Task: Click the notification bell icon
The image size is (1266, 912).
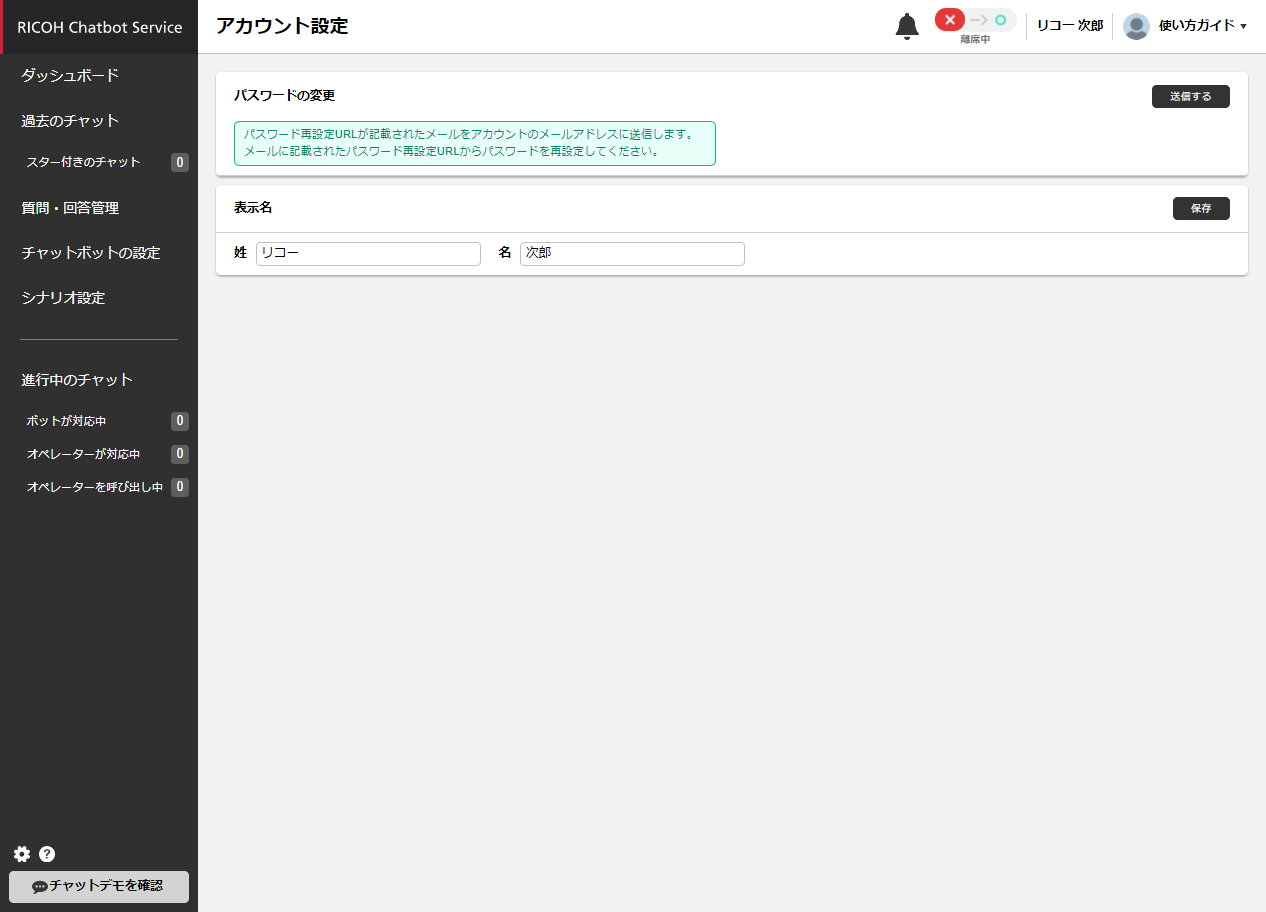Action: point(906,27)
